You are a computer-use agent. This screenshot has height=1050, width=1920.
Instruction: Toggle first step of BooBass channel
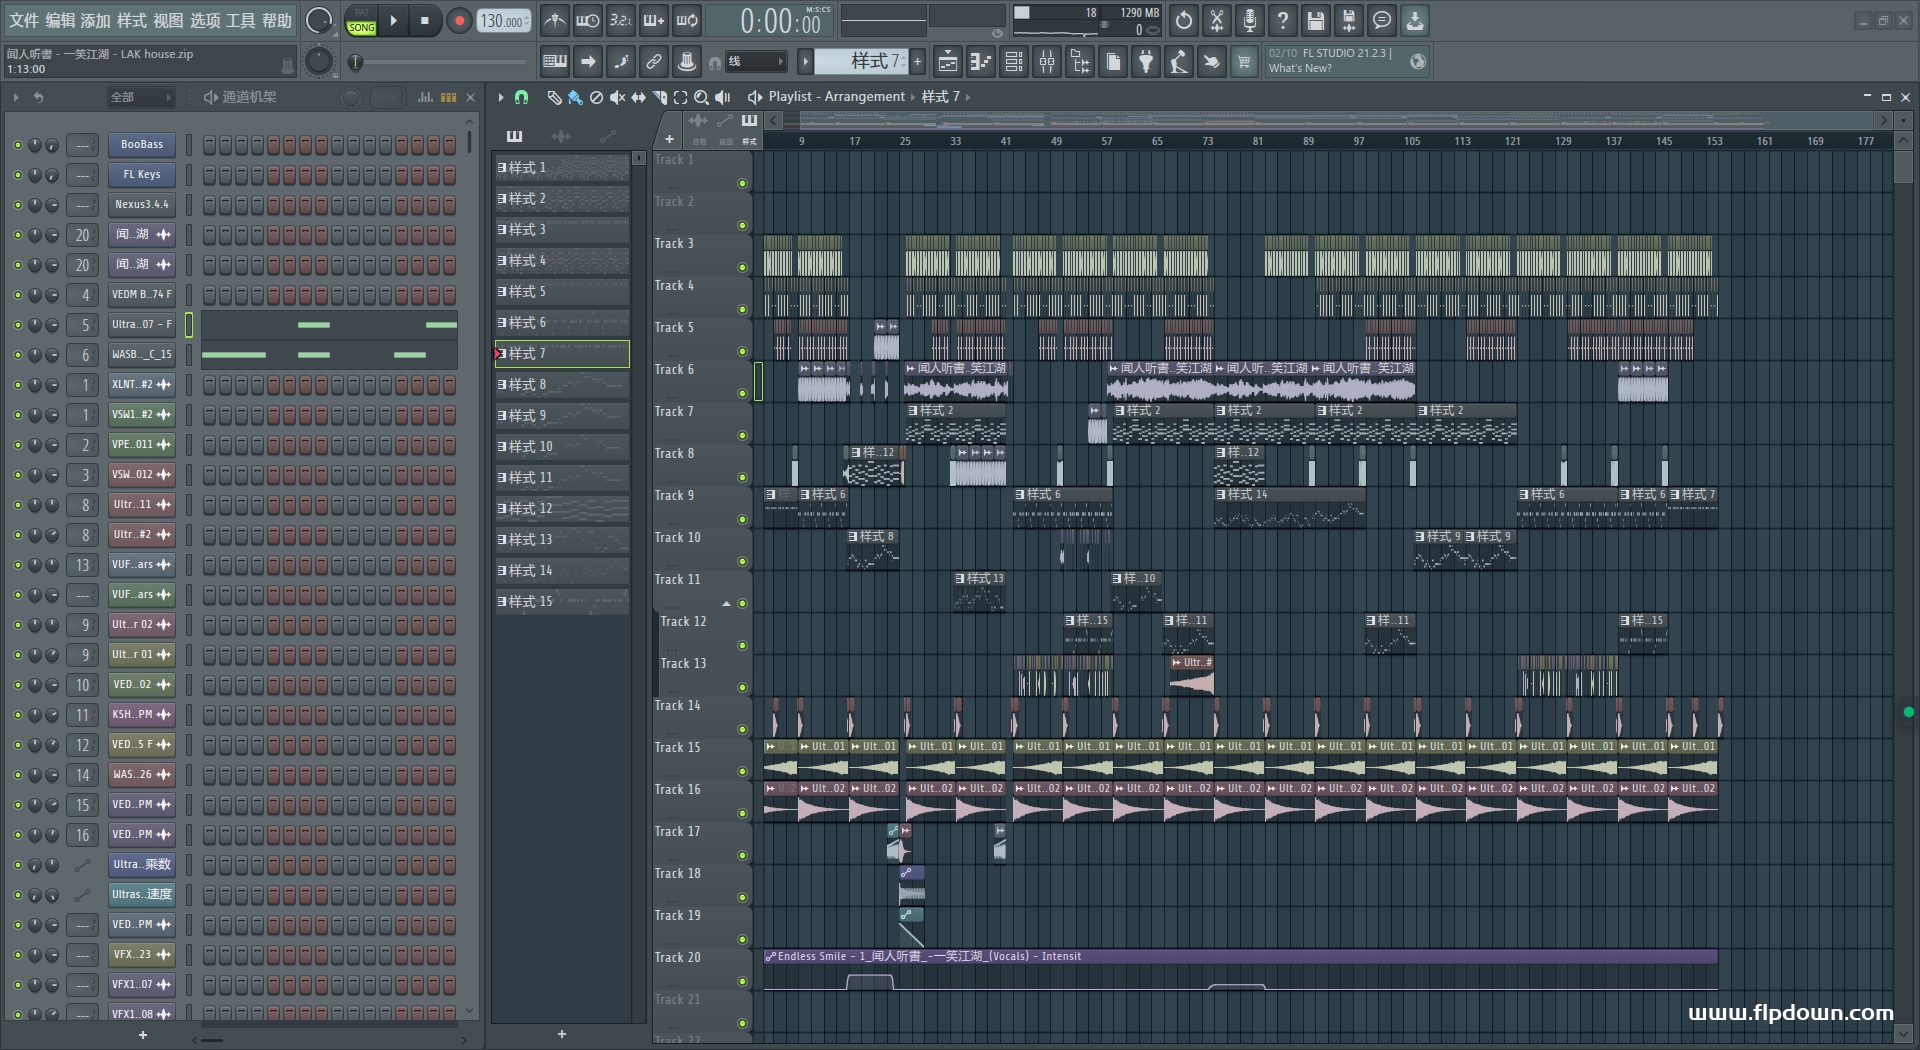209,145
